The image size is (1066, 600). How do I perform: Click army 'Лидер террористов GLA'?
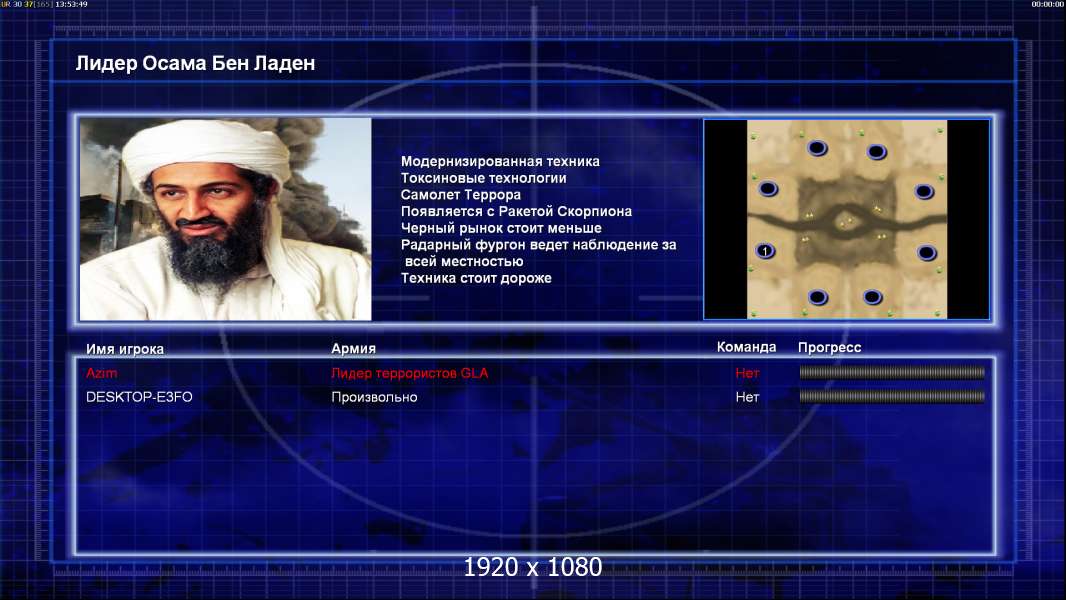(410, 373)
